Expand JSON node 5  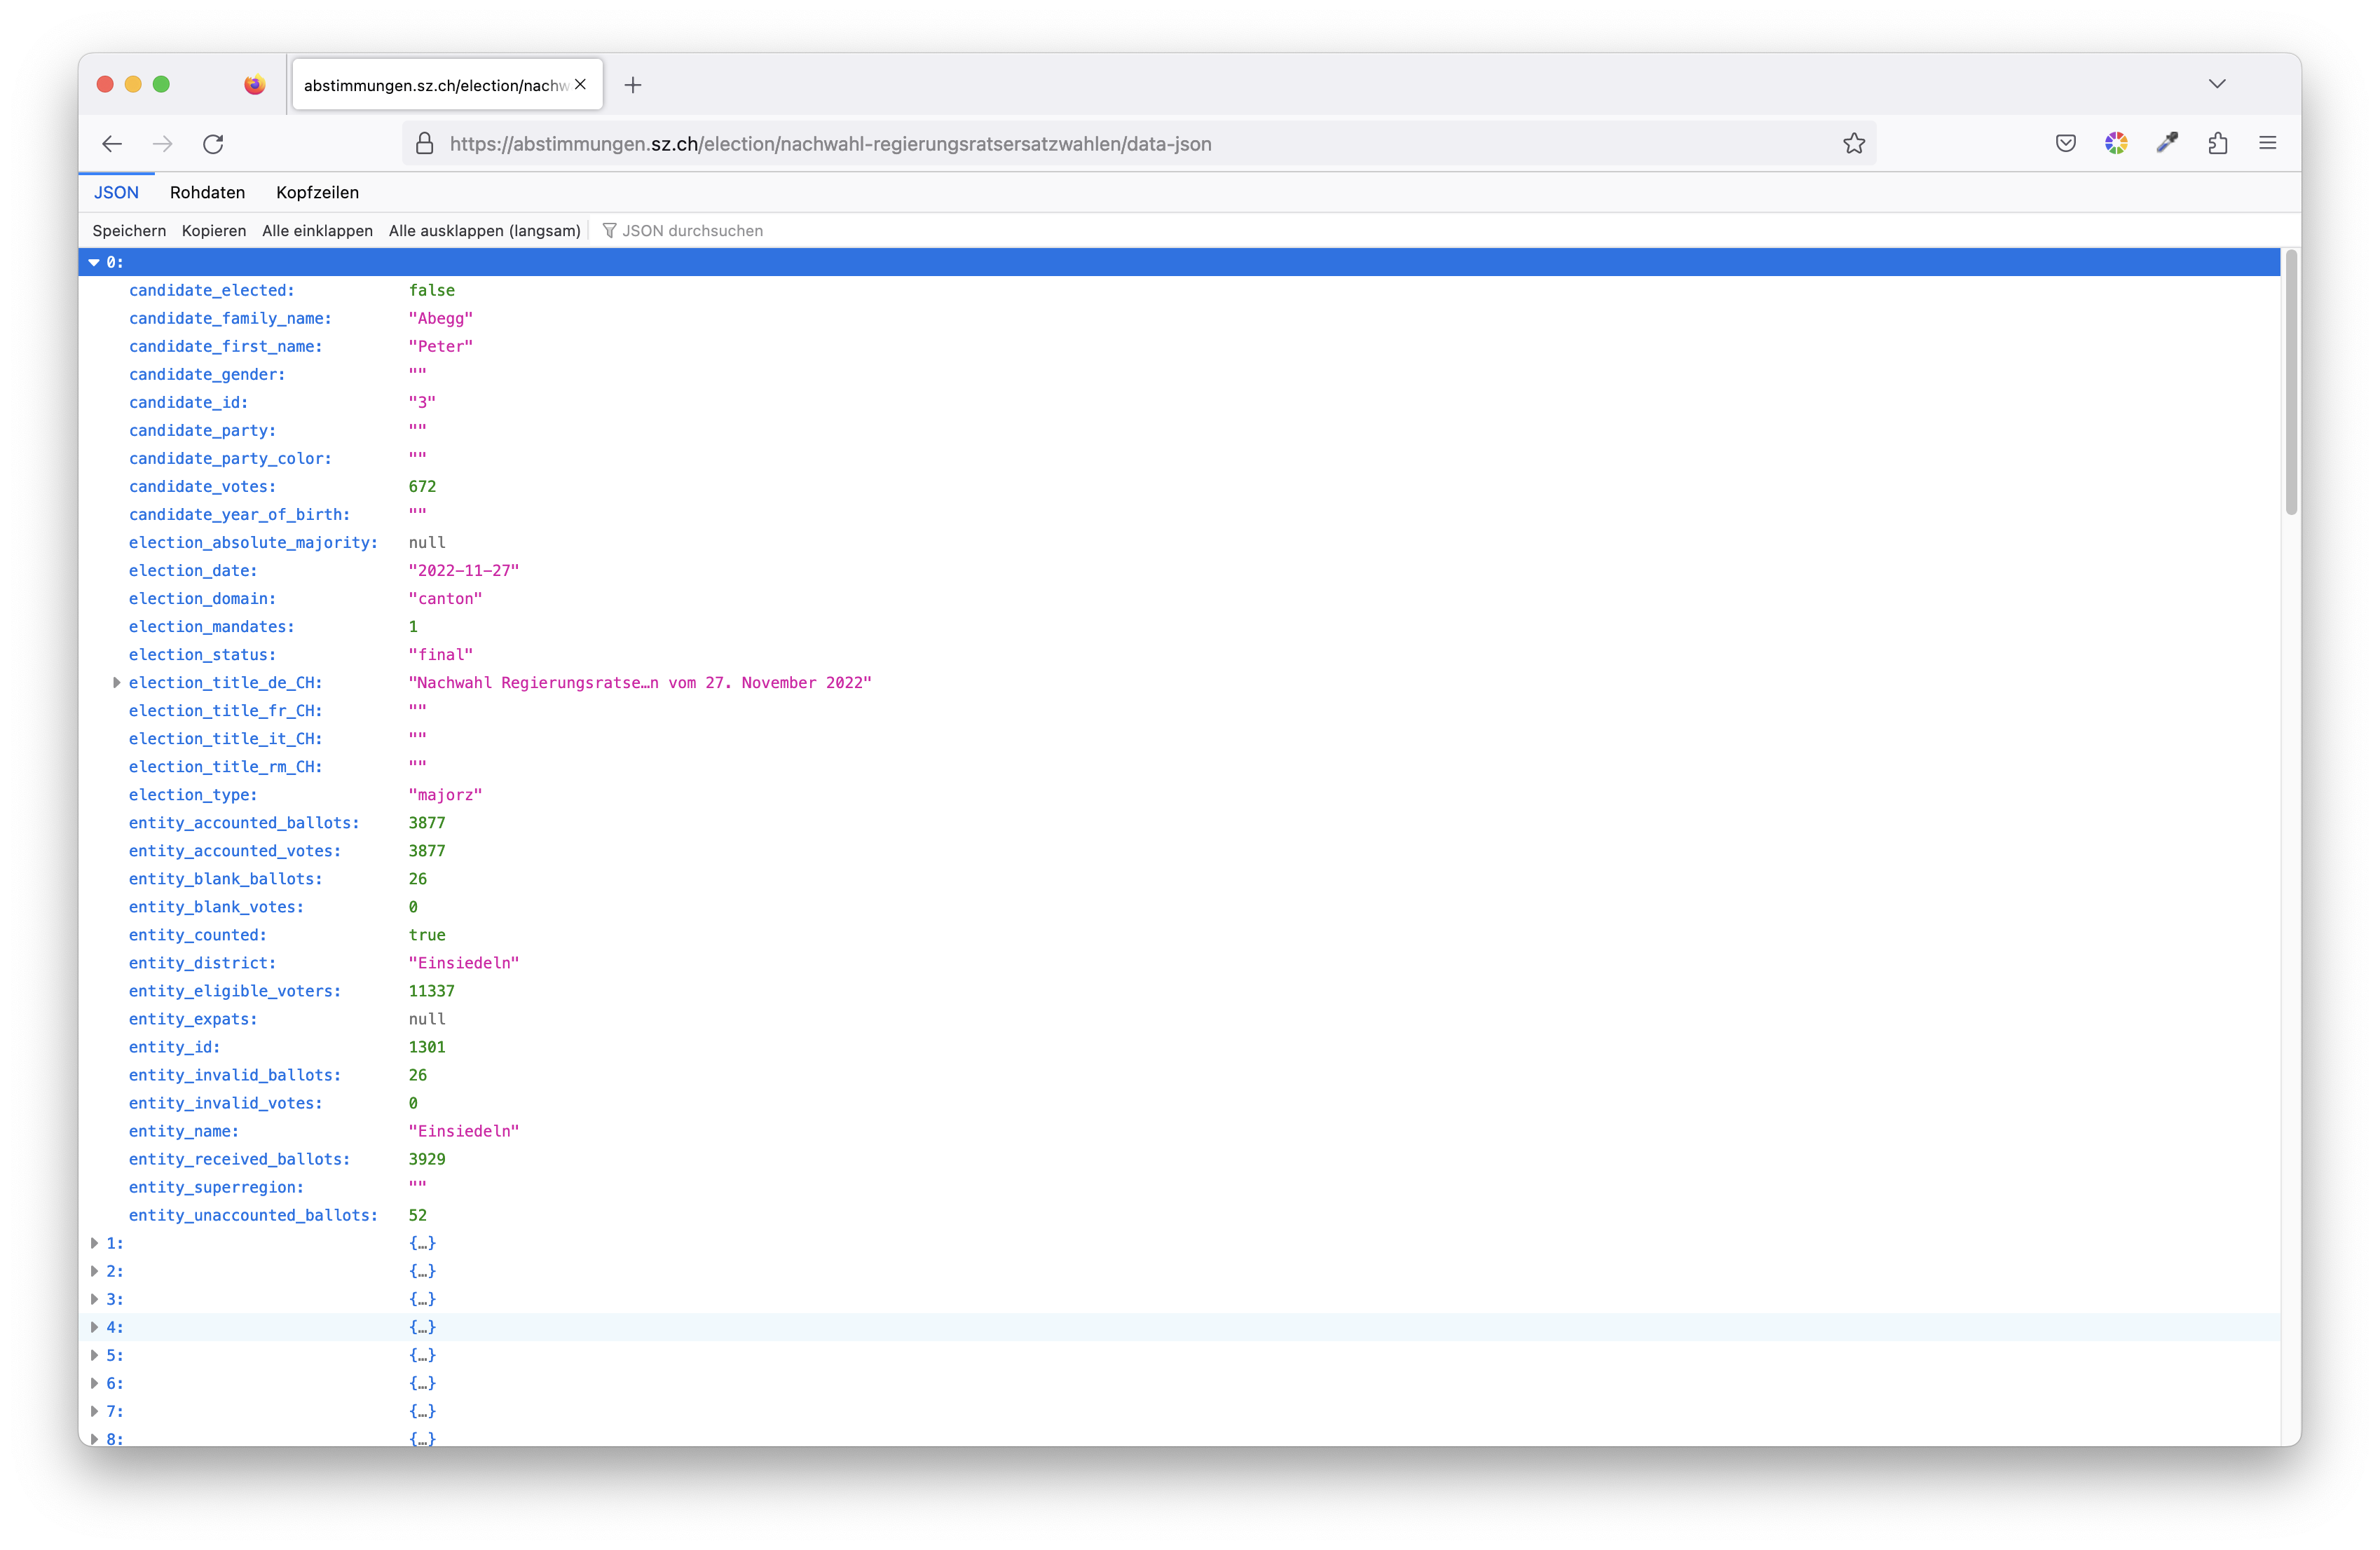94,1356
